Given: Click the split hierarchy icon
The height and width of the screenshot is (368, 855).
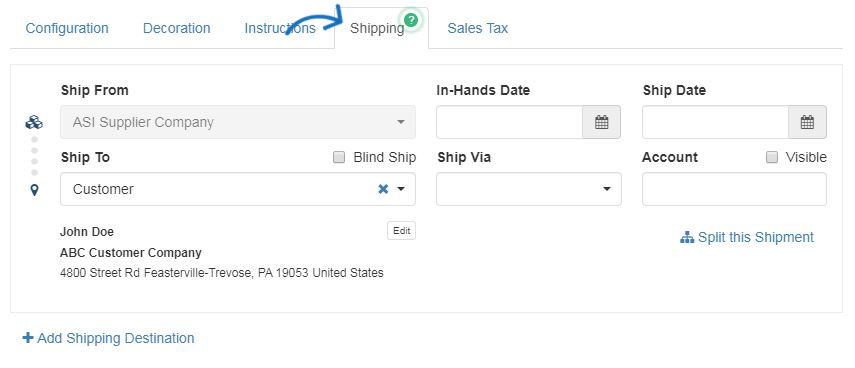Looking at the screenshot, I should (687, 238).
